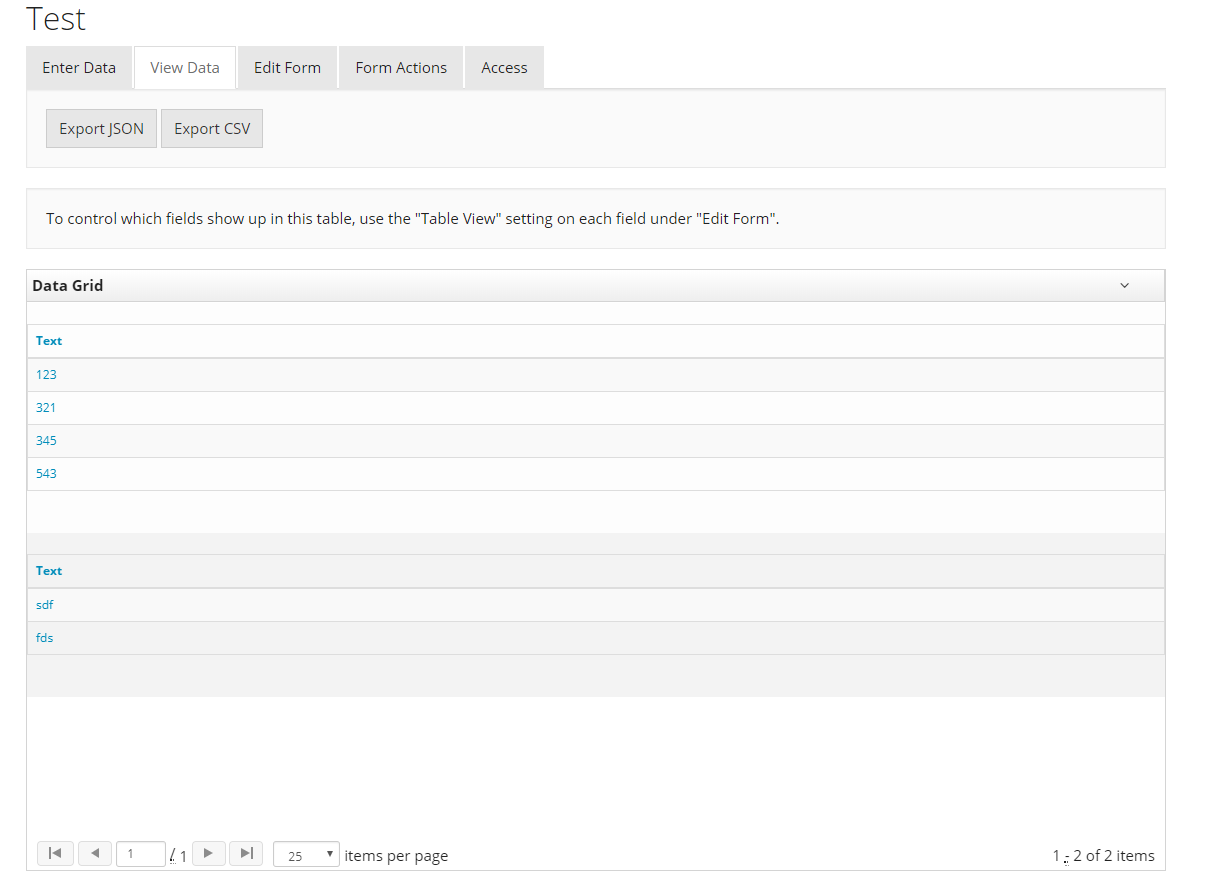This screenshot has height=891, width=1210.
Task: Open the items per page dropdown
Action: click(x=306, y=854)
